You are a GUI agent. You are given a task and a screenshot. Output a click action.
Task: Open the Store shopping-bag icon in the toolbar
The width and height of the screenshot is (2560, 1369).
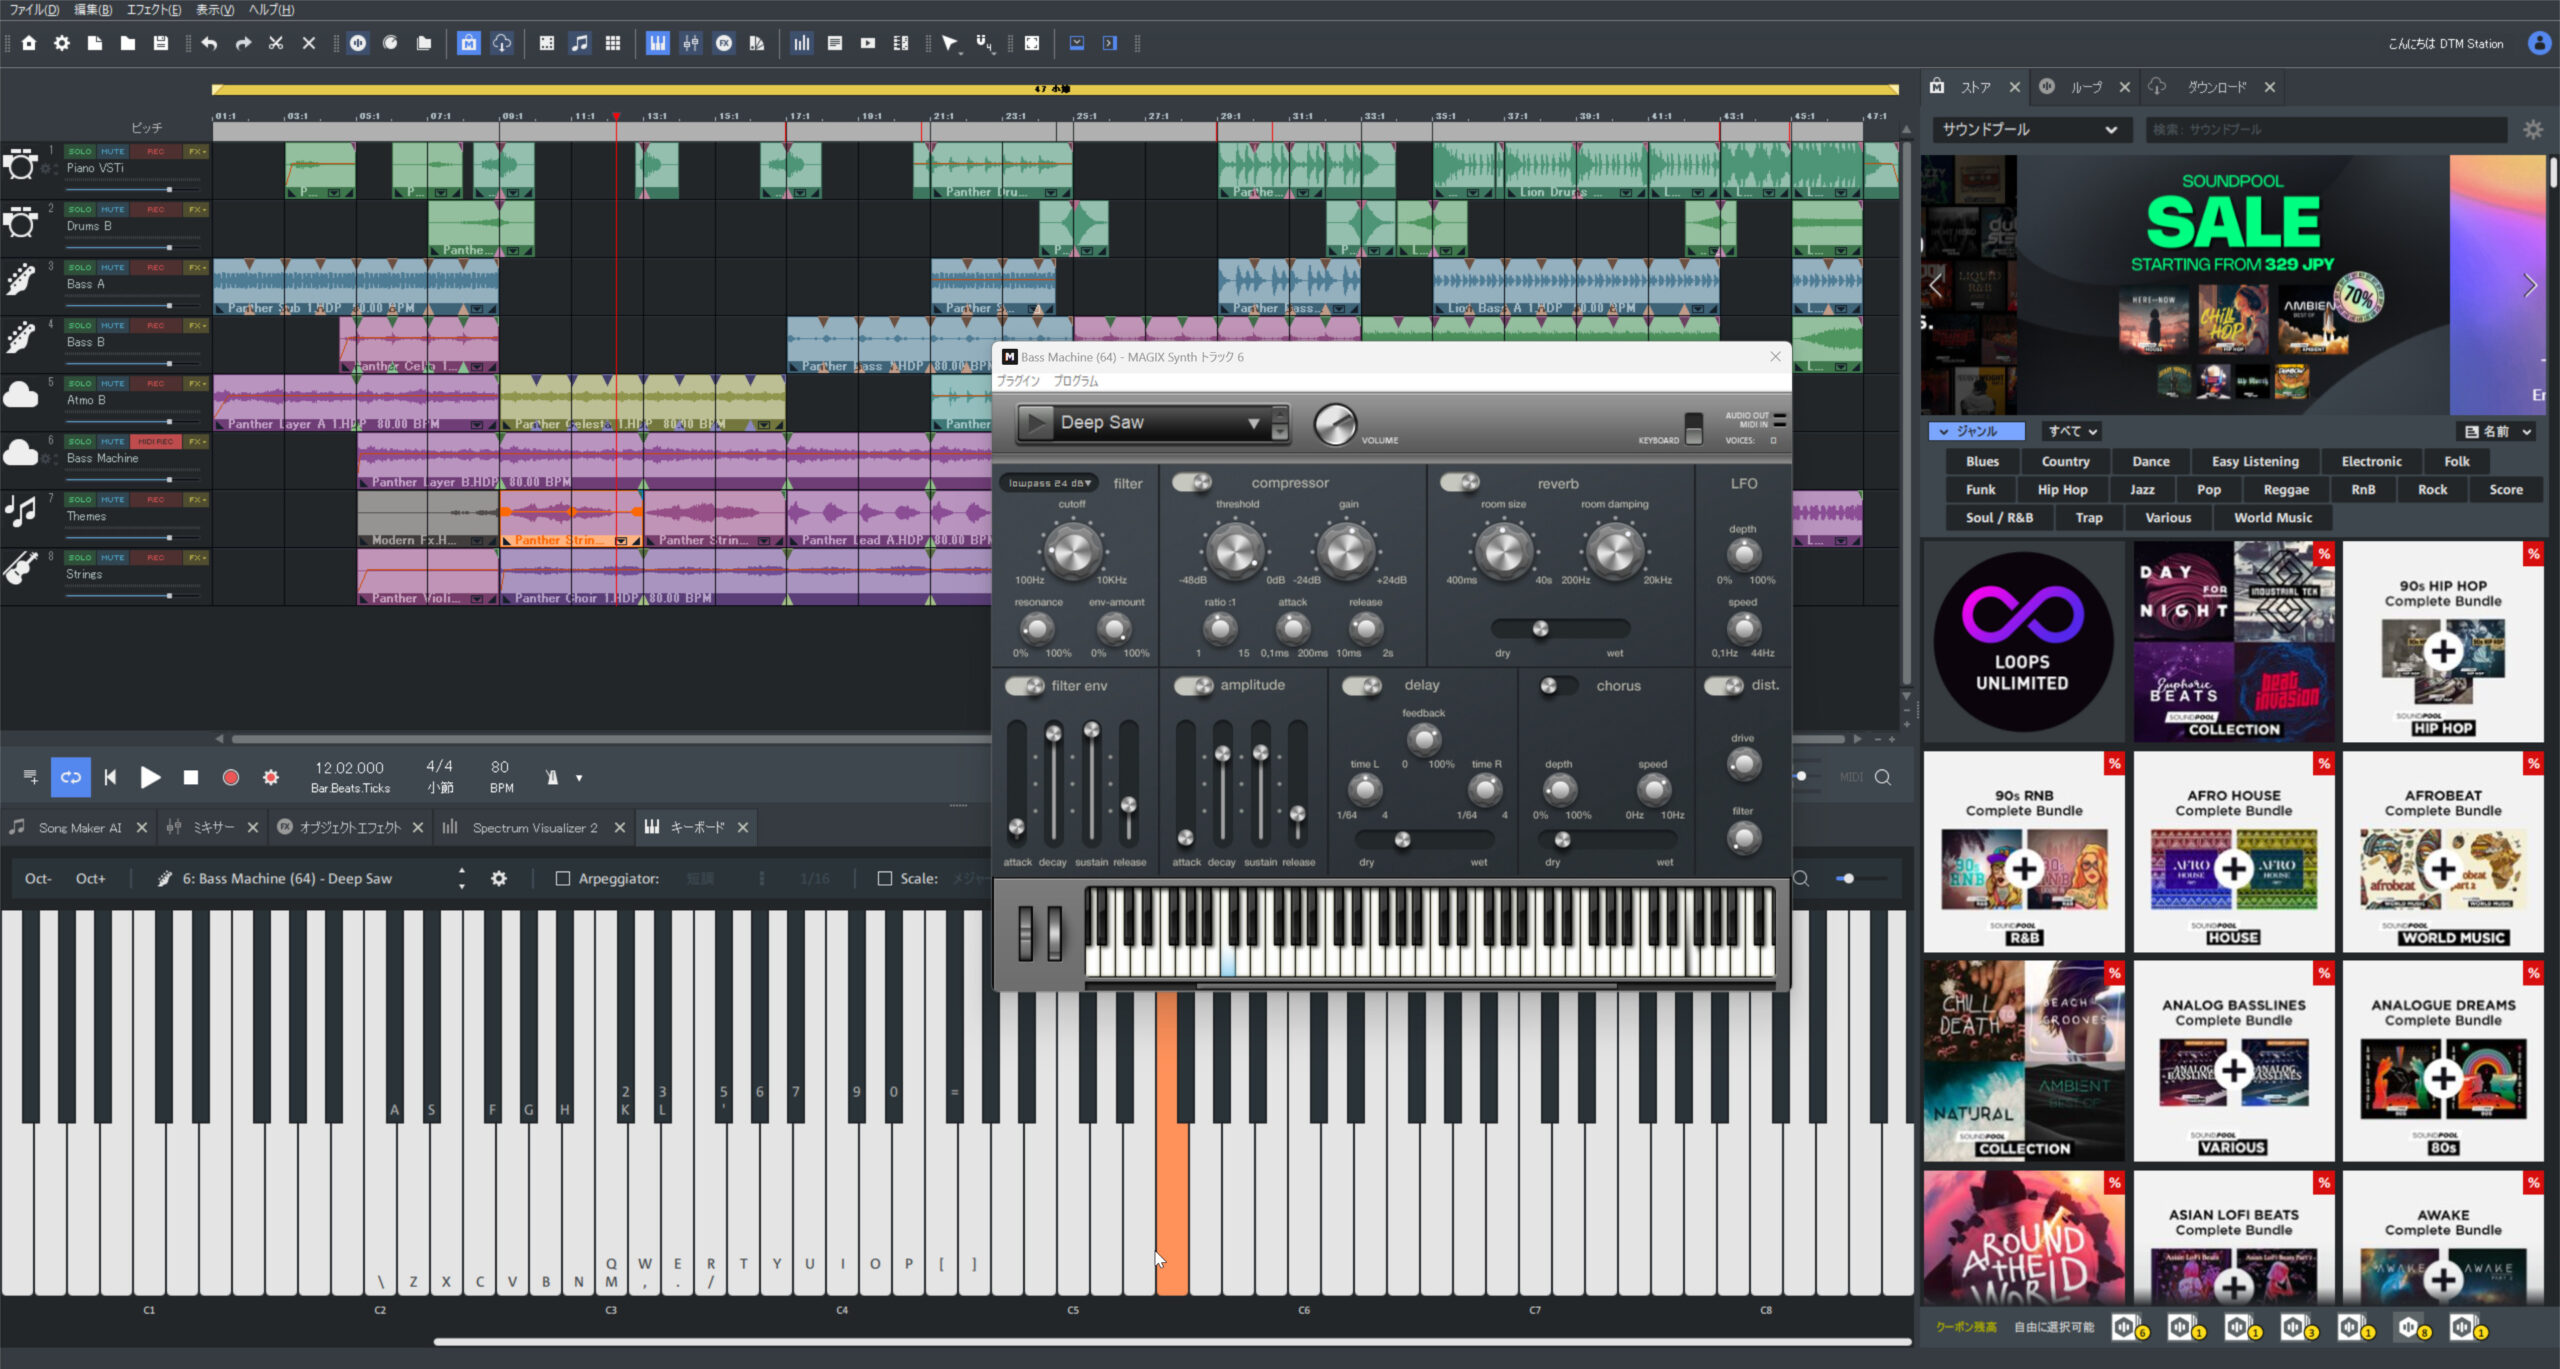tap(468, 43)
